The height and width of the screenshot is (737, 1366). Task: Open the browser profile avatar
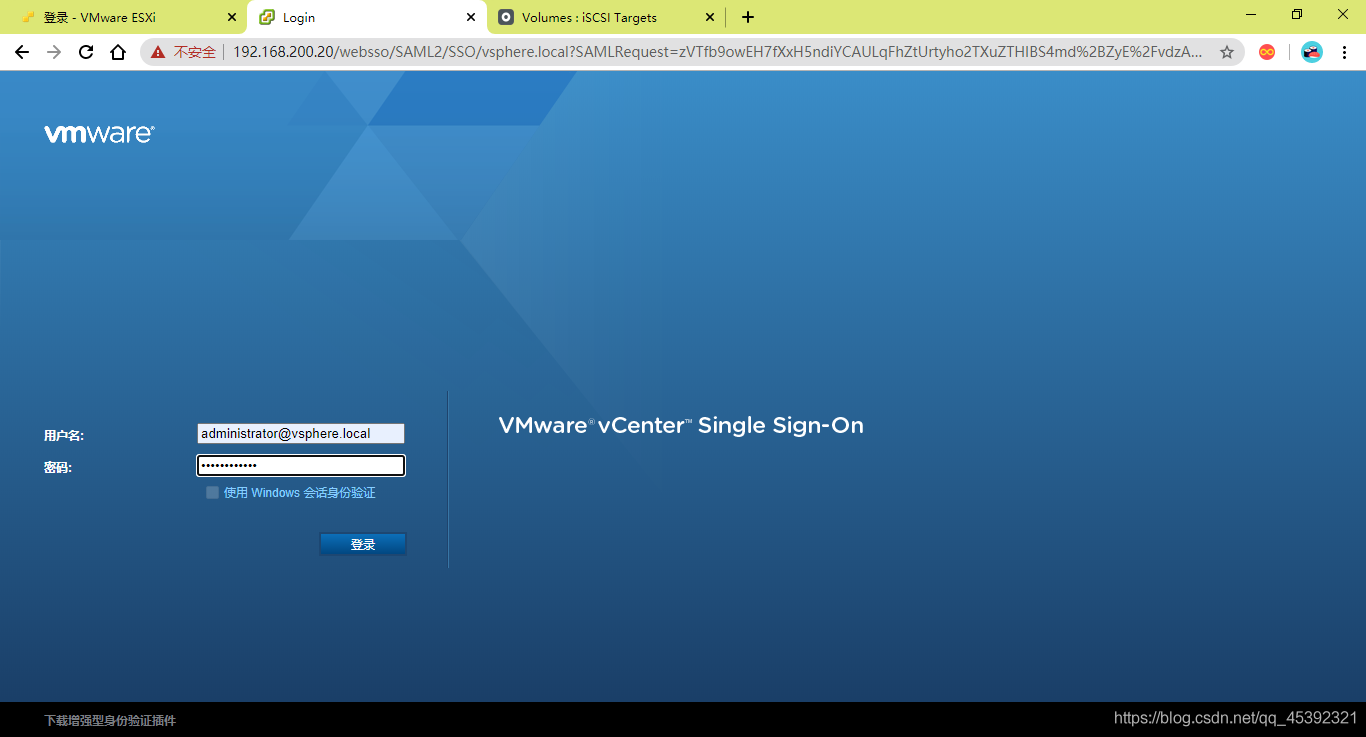(1312, 52)
